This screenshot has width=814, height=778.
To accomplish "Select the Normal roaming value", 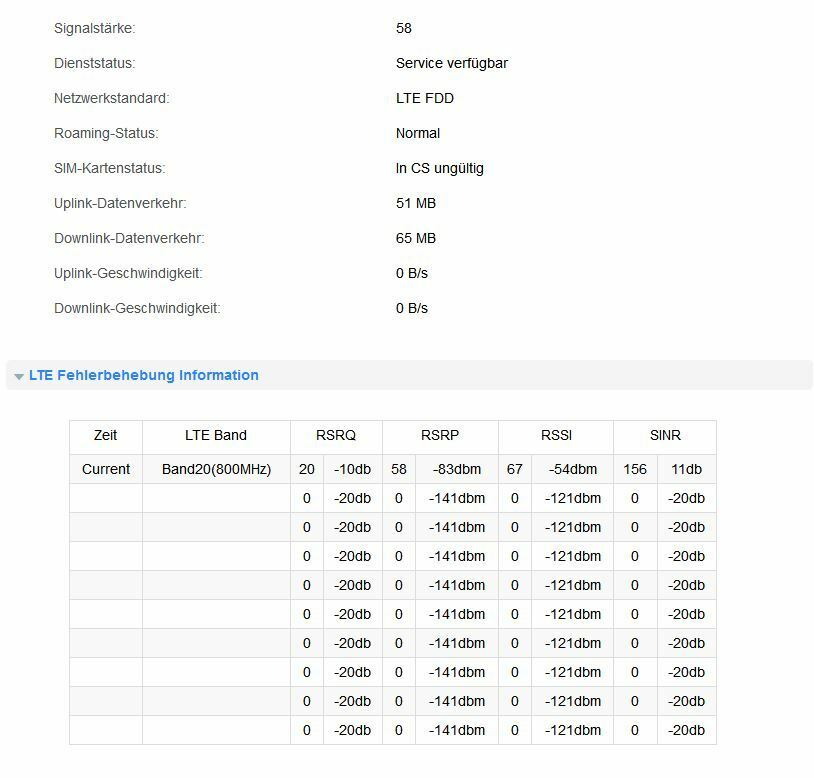I will [418, 133].
